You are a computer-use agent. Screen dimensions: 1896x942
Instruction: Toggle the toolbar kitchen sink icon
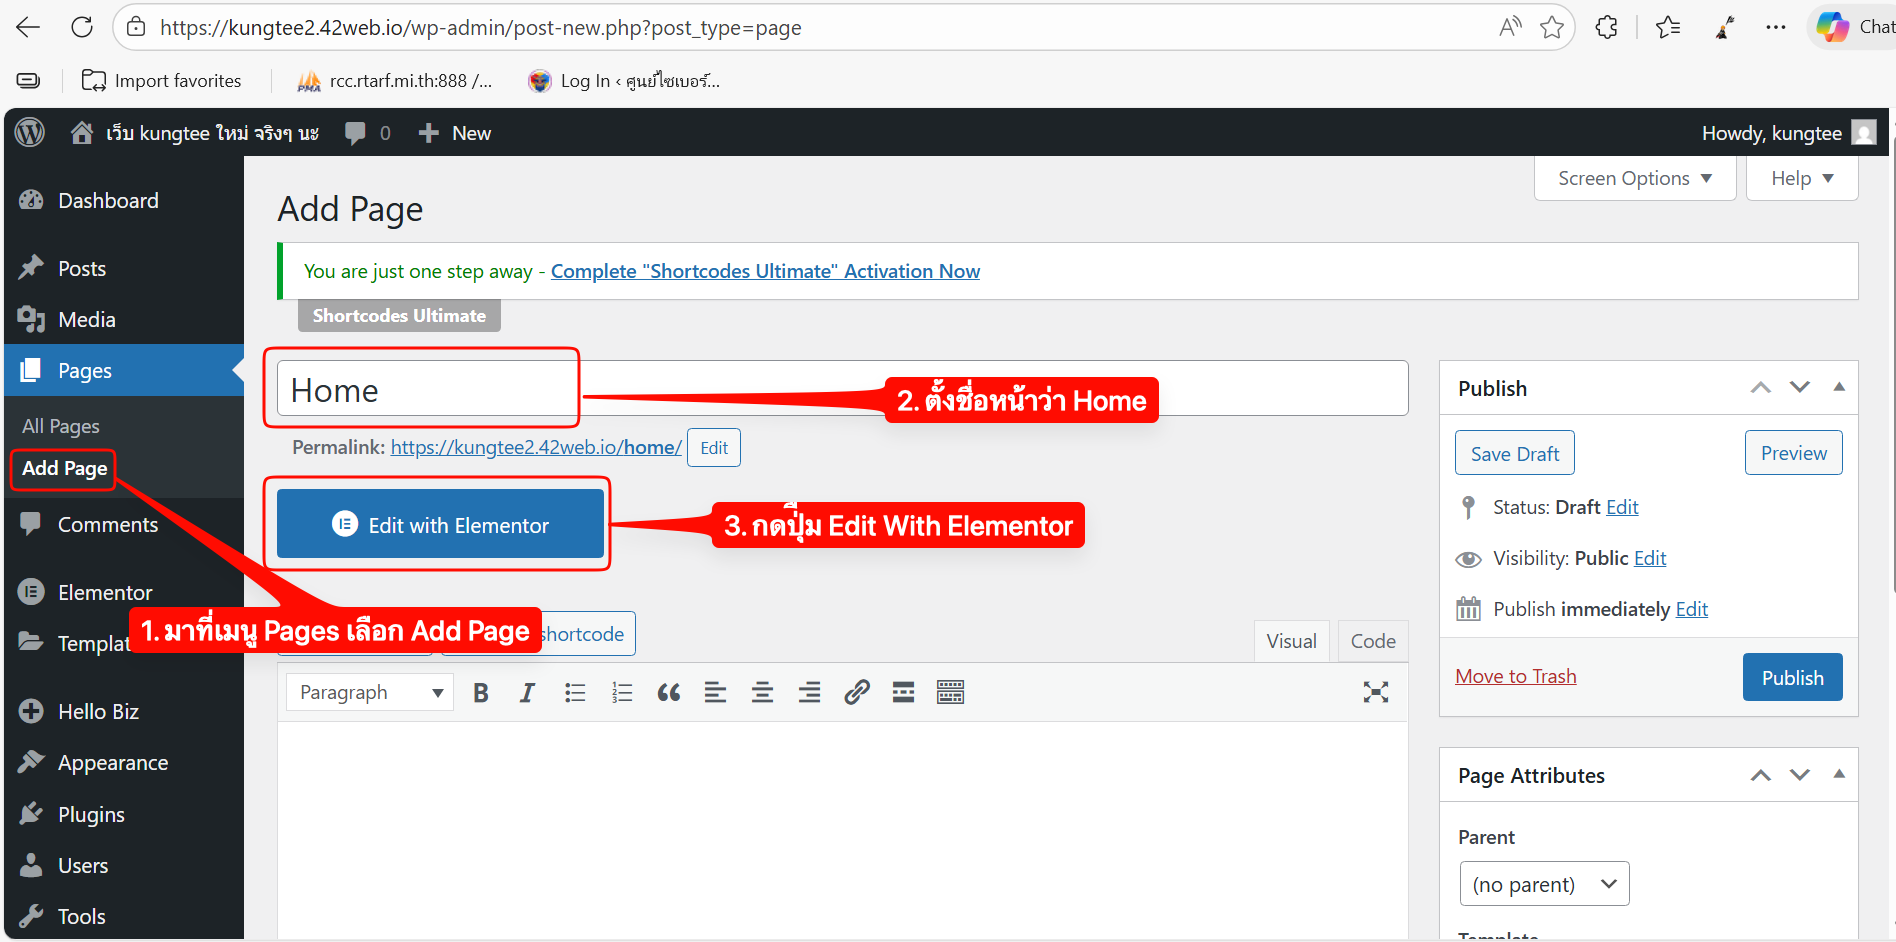(950, 693)
